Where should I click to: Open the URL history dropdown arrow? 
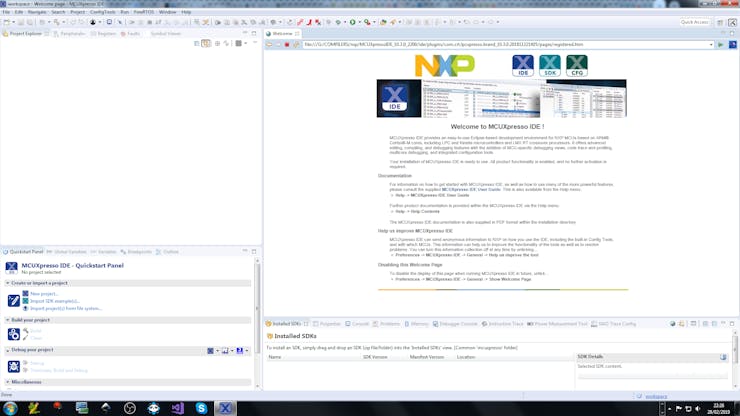711,45
